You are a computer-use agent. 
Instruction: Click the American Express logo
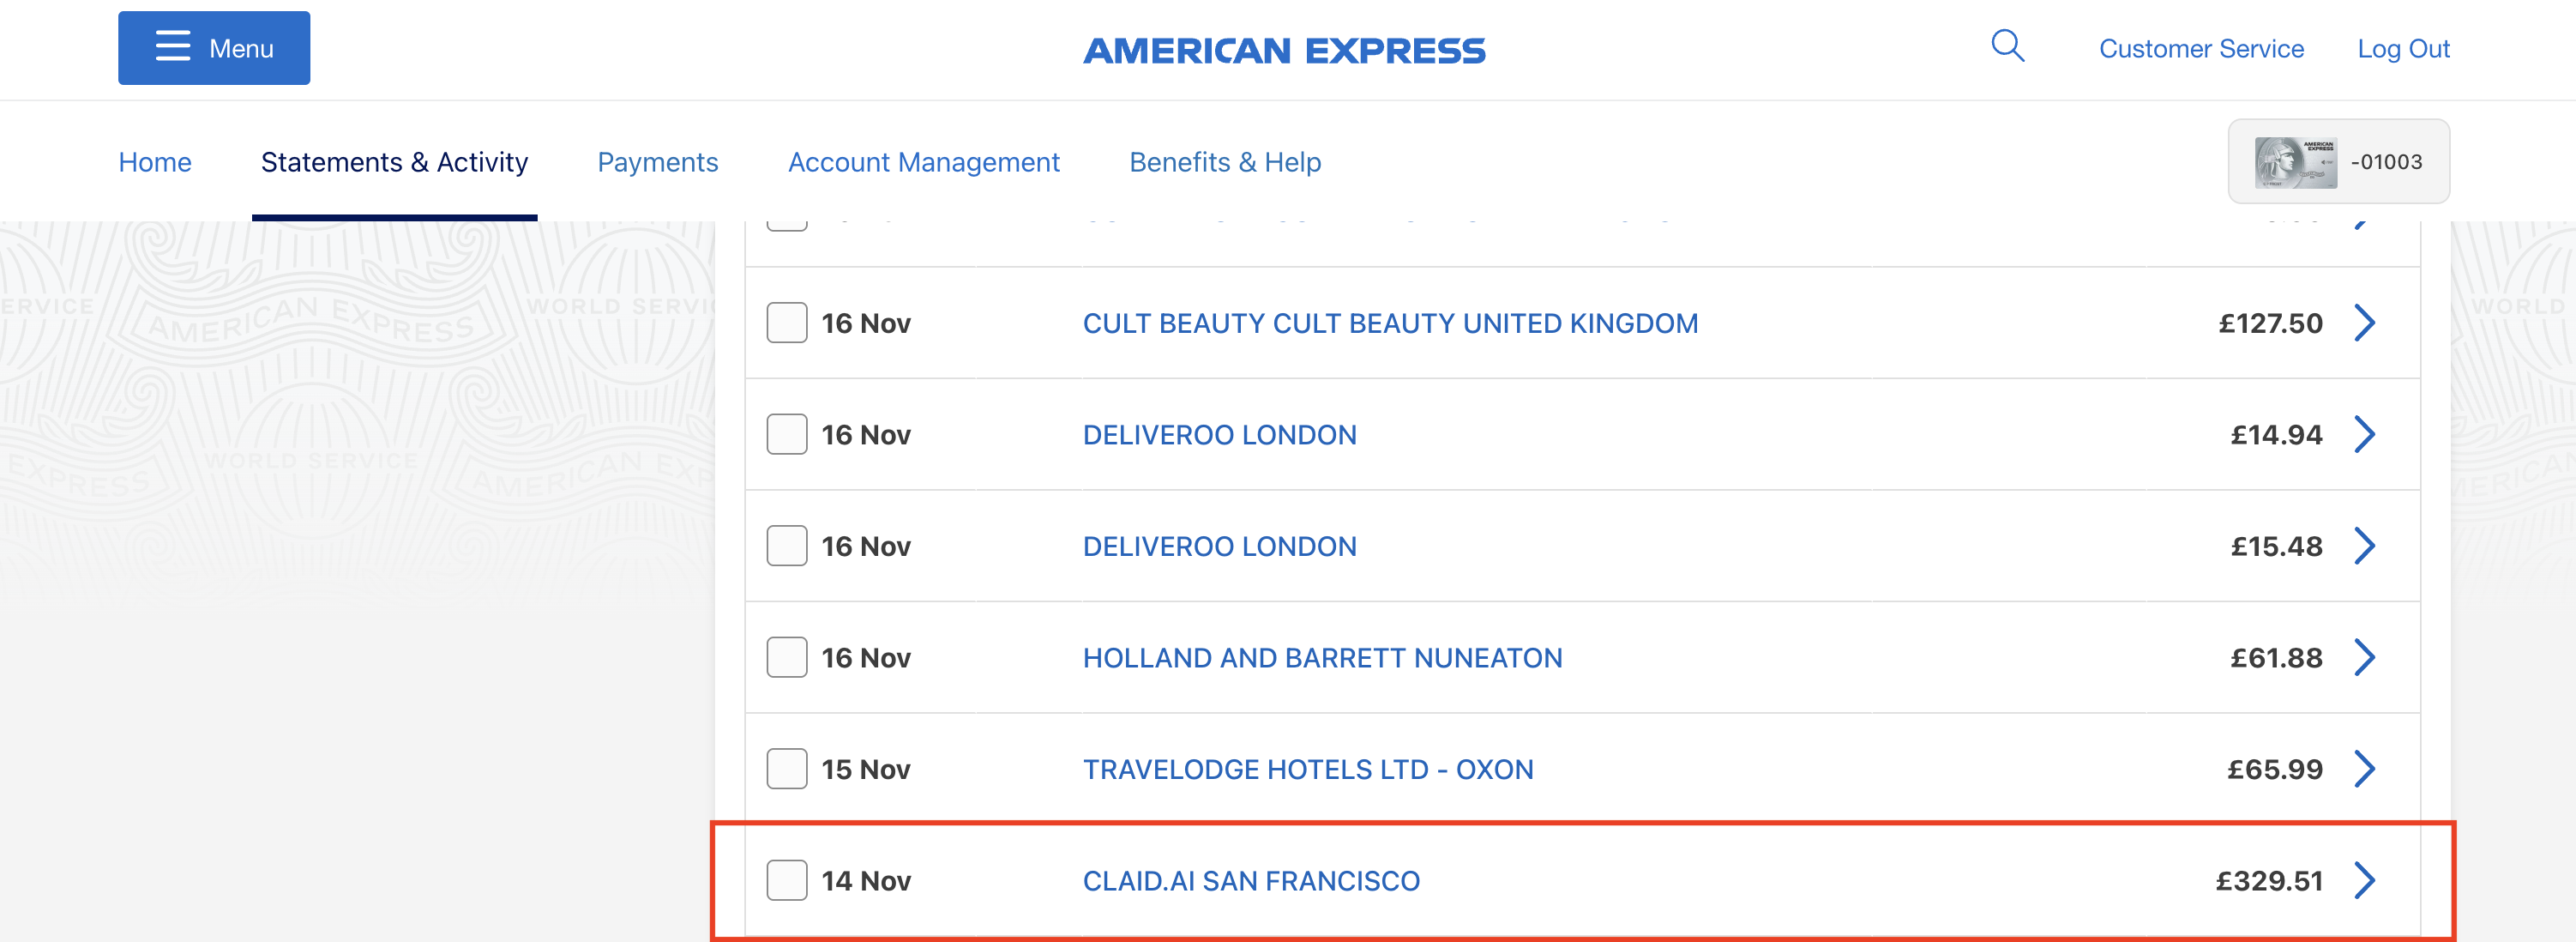coord(1285,50)
